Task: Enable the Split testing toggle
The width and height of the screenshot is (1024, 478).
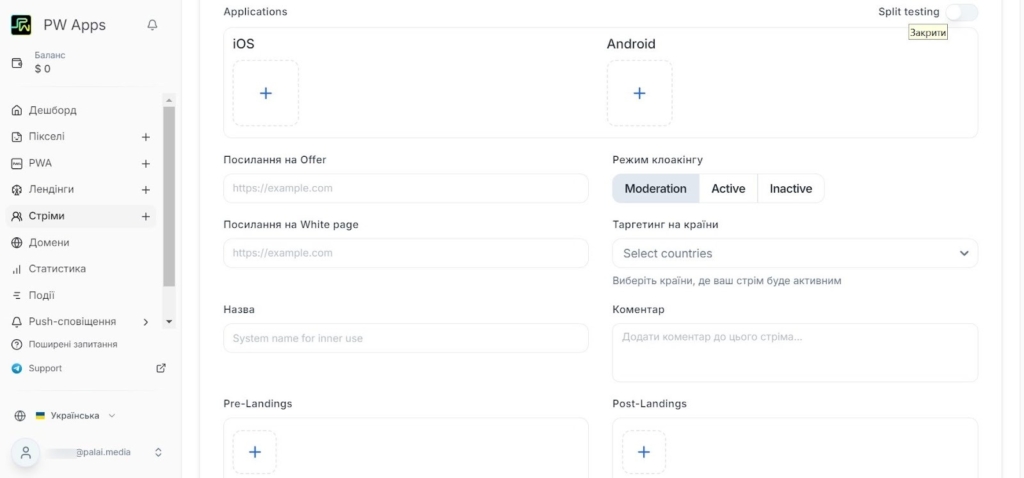Action: tap(961, 12)
